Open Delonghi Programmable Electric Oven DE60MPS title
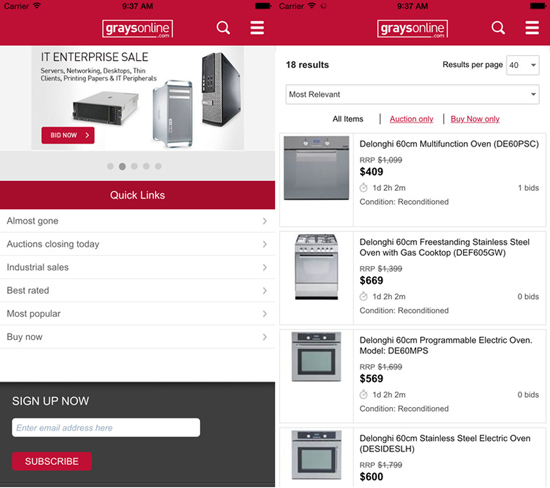The image size is (550, 488). coord(446,345)
